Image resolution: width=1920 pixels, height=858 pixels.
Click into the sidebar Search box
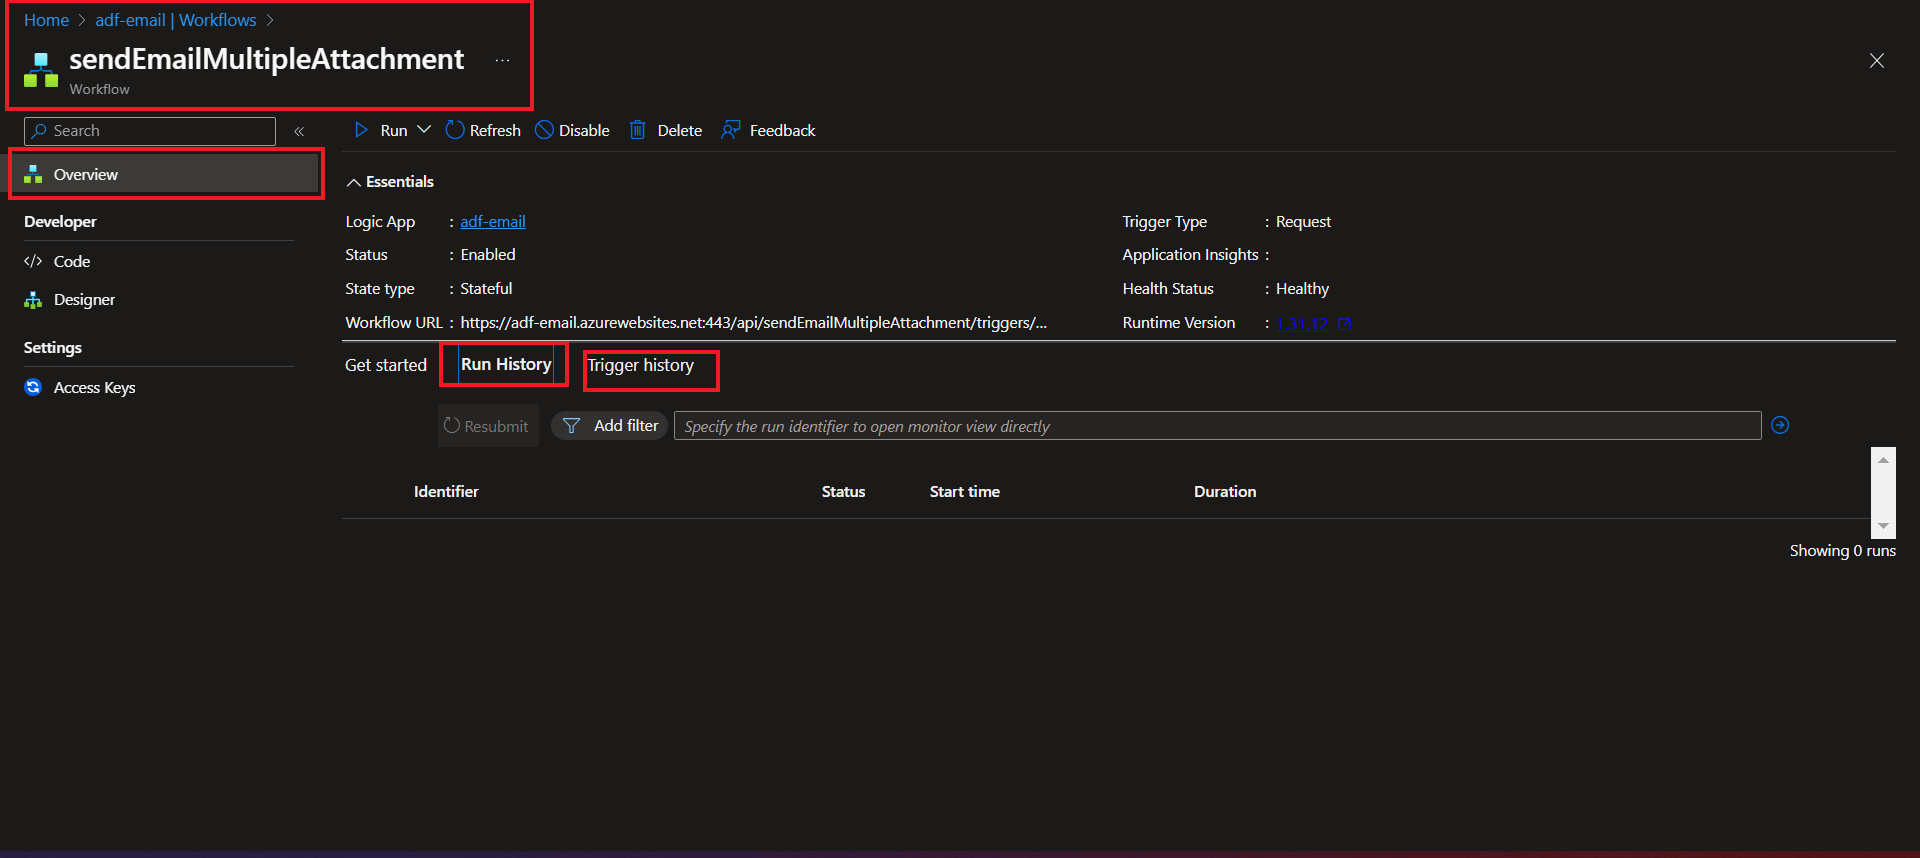click(x=150, y=131)
